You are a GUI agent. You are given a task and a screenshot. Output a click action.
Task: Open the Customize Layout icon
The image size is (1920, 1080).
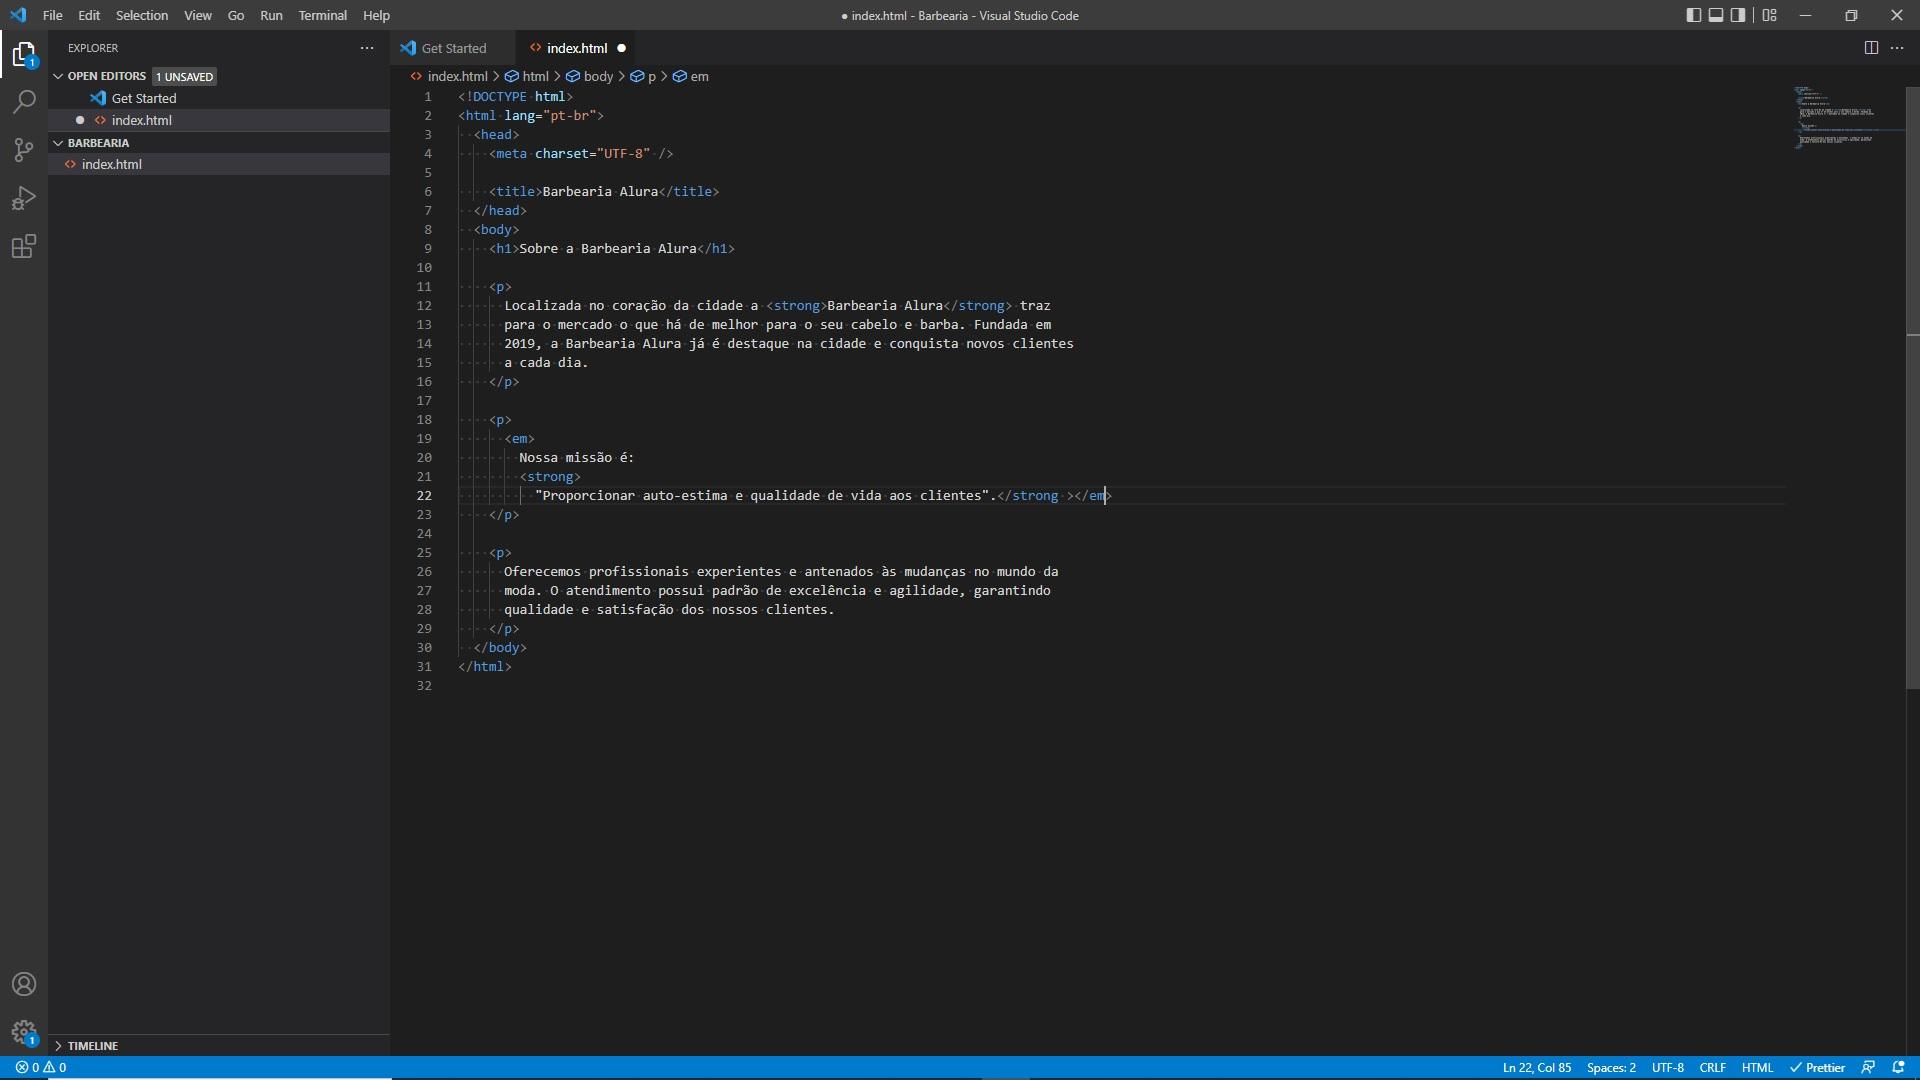[x=1770, y=15]
